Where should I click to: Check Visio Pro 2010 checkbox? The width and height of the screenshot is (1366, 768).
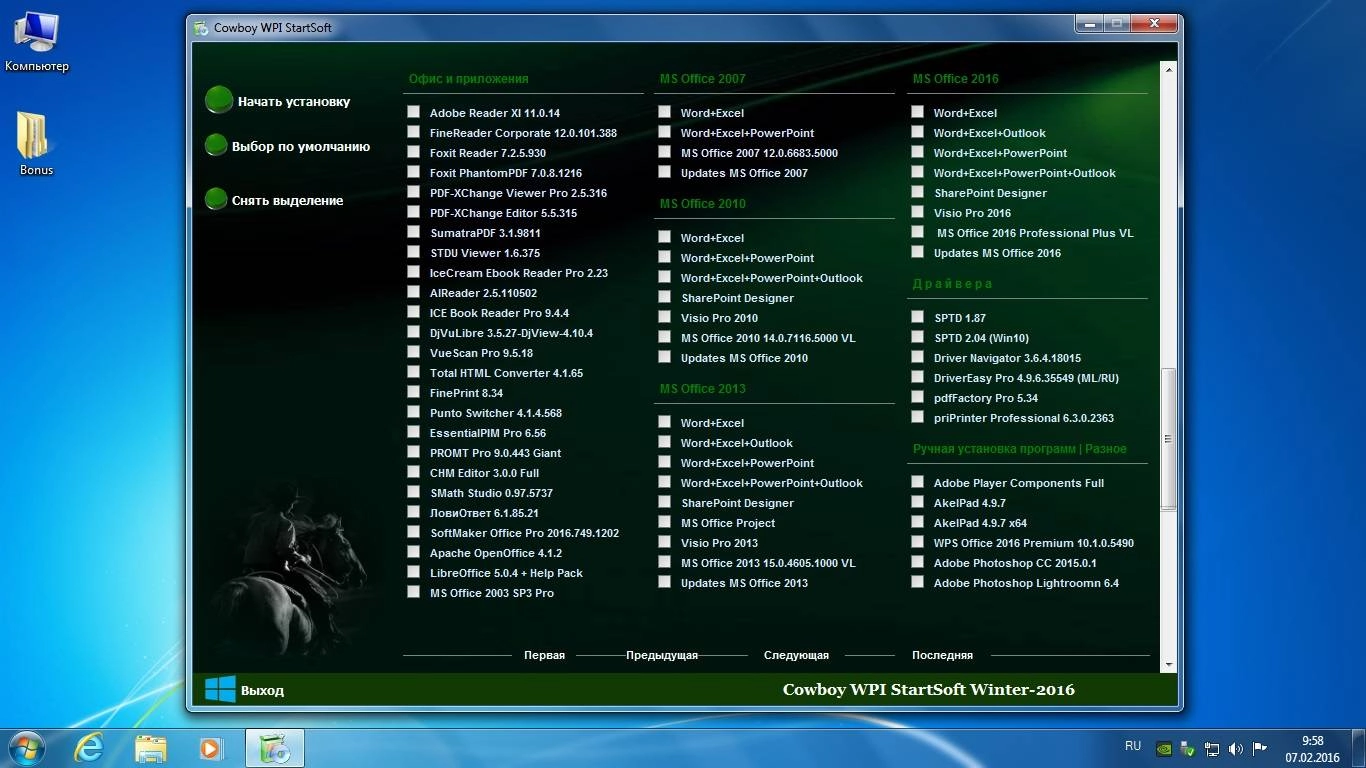[x=665, y=317]
